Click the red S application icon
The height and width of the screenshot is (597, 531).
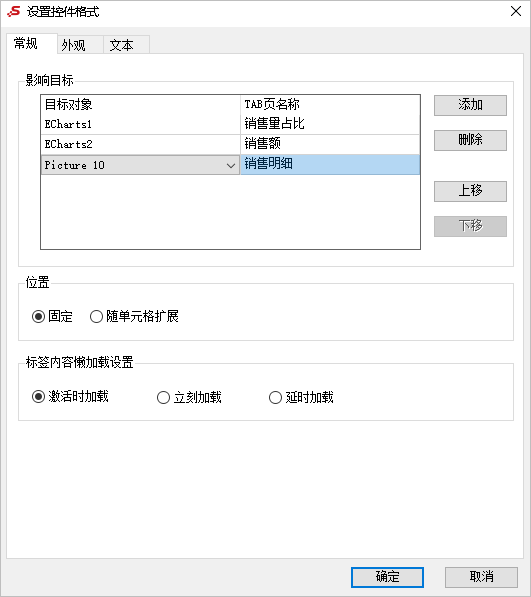coord(14,11)
